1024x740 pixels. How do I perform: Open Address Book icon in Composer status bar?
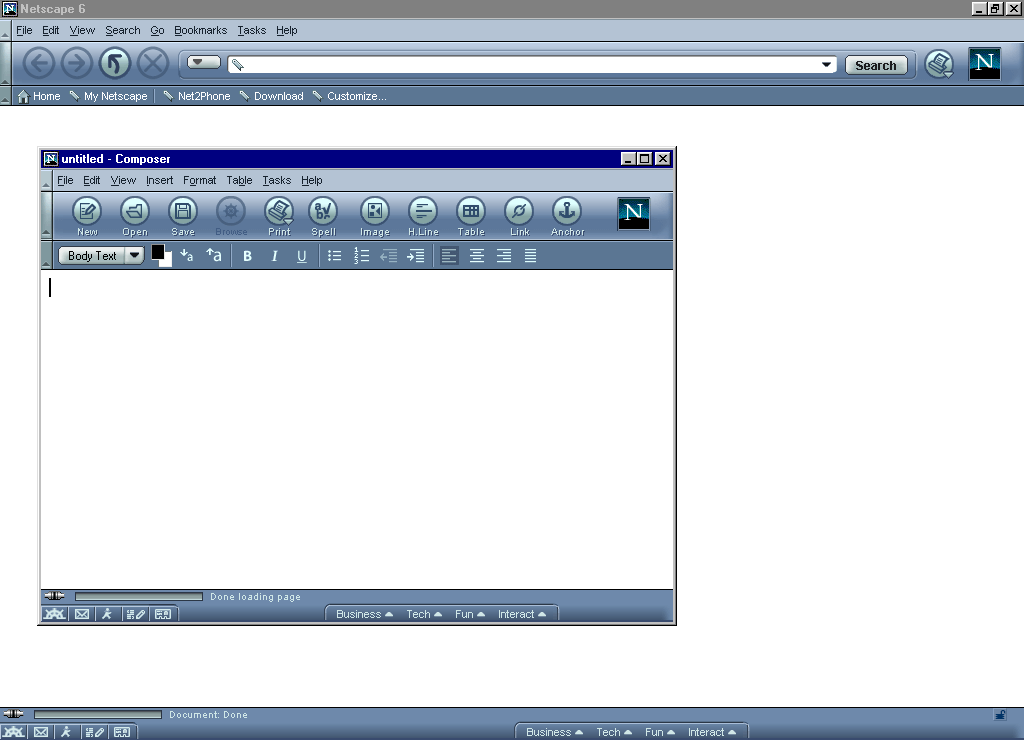pyautogui.click(x=163, y=614)
